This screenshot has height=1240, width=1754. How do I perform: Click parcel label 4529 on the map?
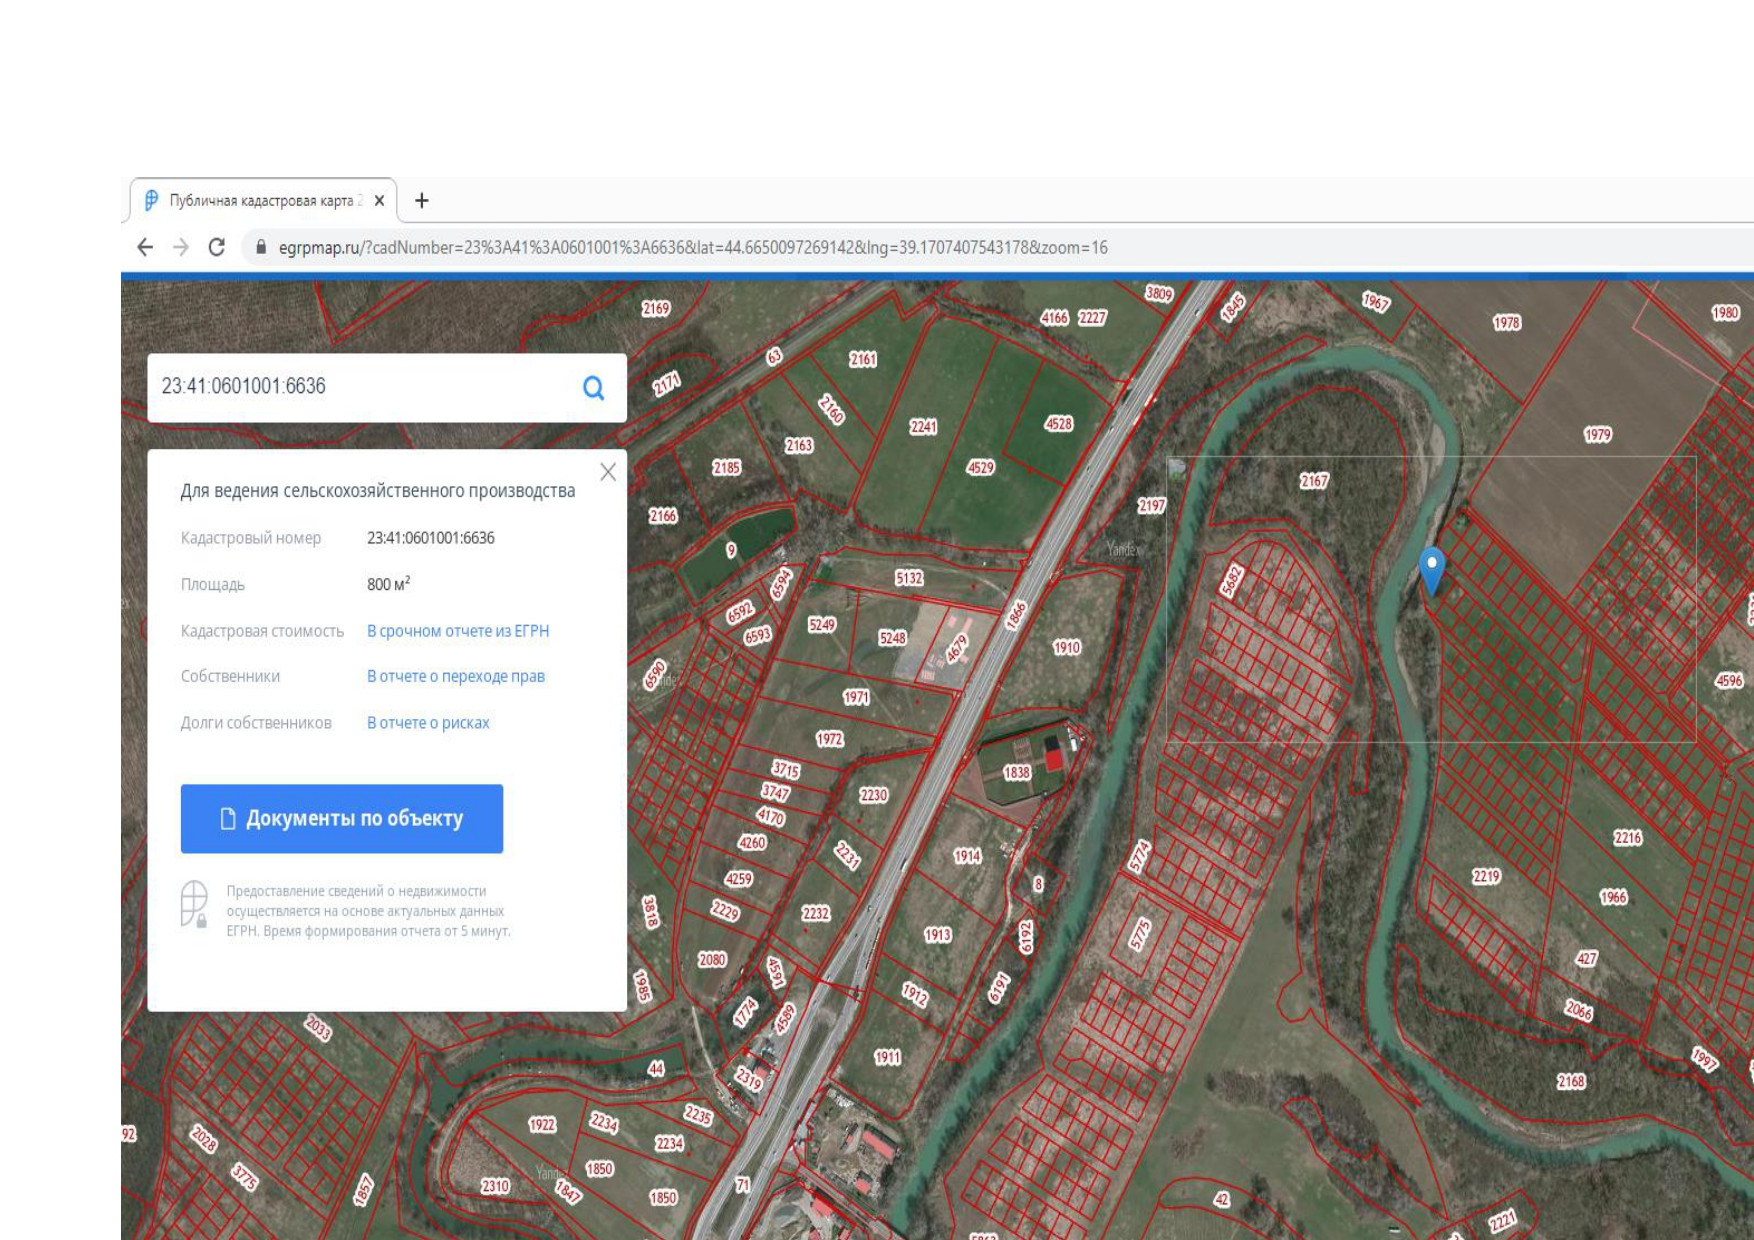click(980, 468)
